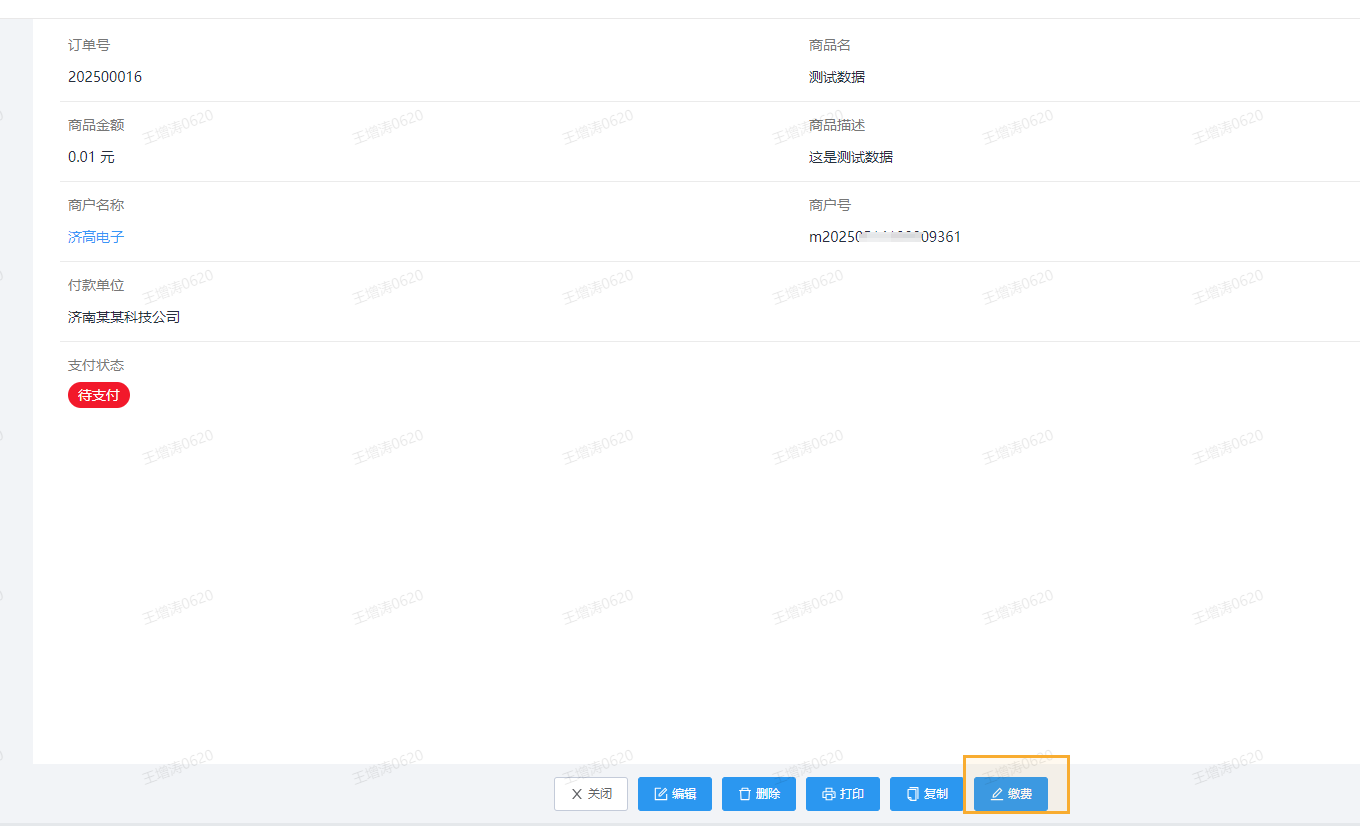Viewport: 1360px width, 826px height.
Task: Click the merchant number starting with m2025
Action: [x=885, y=237]
